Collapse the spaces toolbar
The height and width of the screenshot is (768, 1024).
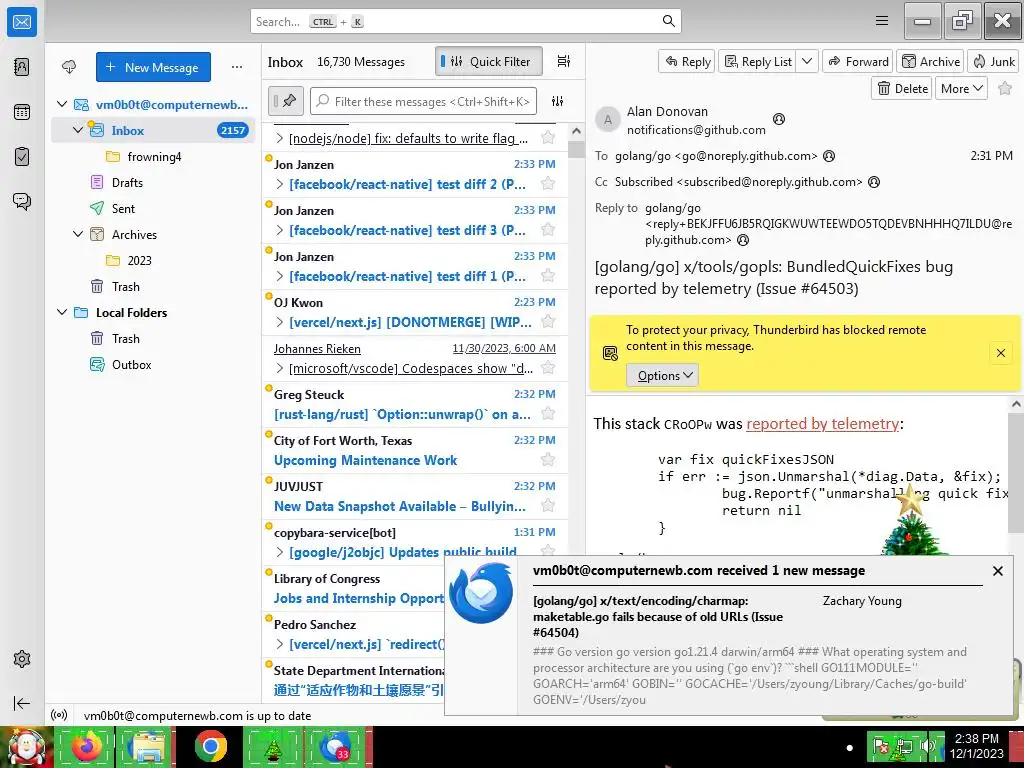coord(22,703)
